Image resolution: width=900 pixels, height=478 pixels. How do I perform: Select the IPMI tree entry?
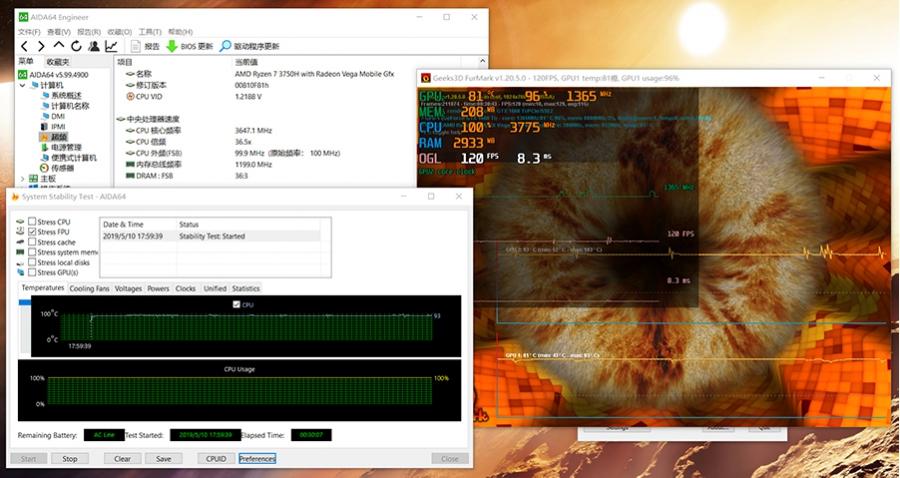point(53,126)
